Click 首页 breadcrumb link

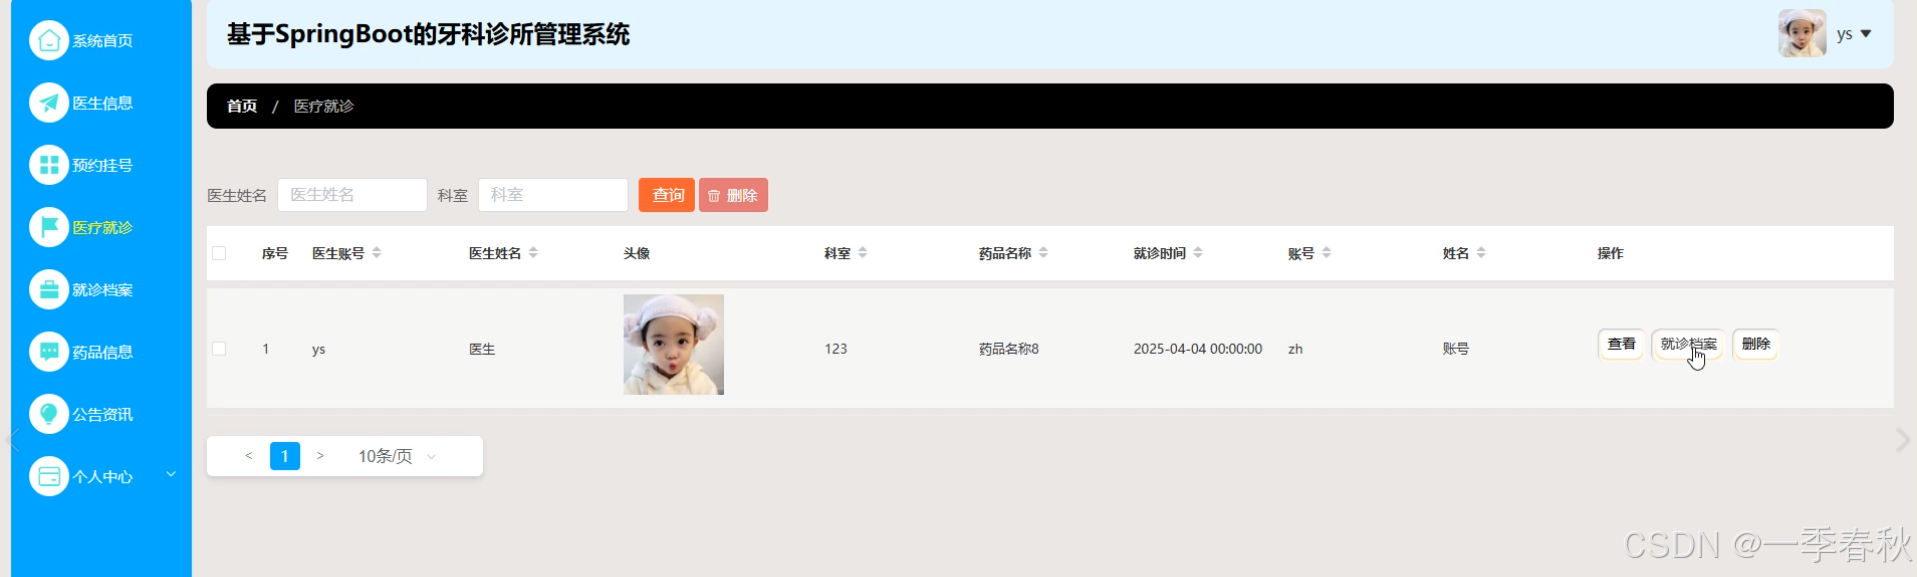242,106
